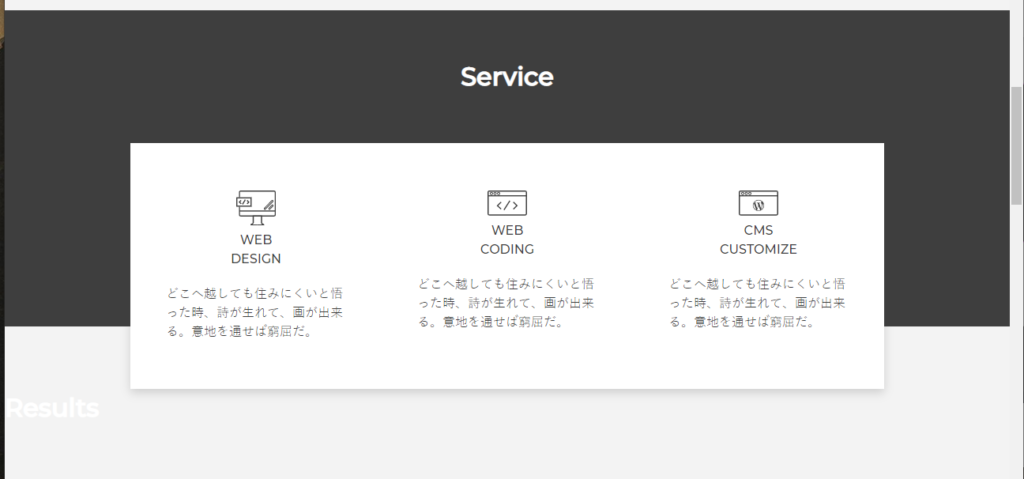1024x479 pixels.
Task: Click the WordPress logo inside the CMS icon
Action: (758, 206)
